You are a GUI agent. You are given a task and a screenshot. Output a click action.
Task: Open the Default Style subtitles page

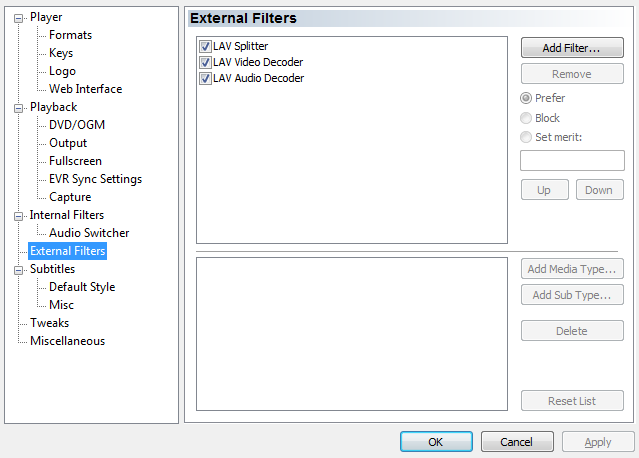82,287
